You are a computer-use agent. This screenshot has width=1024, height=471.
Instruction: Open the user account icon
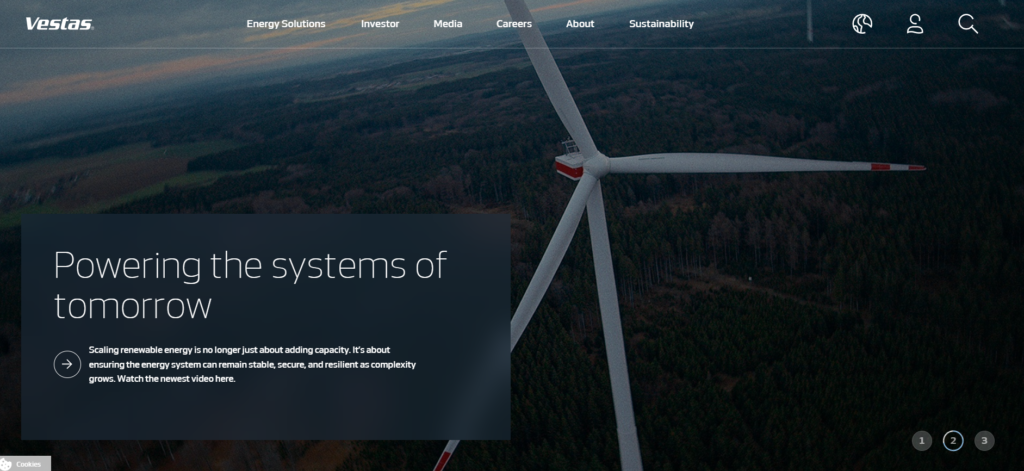(x=915, y=24)
